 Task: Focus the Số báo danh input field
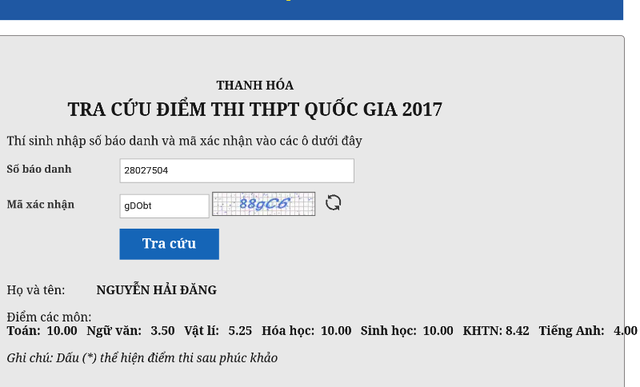coord(237,171)
